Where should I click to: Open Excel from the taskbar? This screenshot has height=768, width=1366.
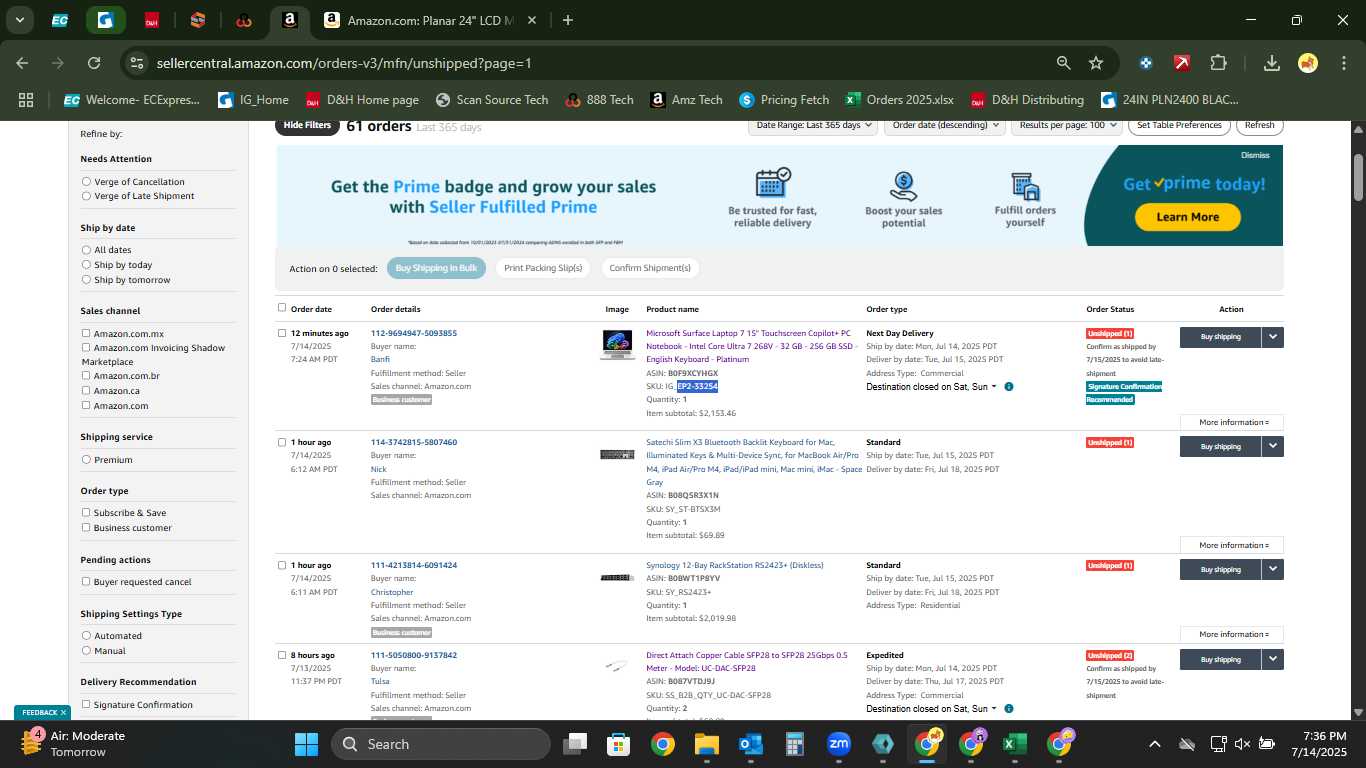click(x=1015, y=744)
